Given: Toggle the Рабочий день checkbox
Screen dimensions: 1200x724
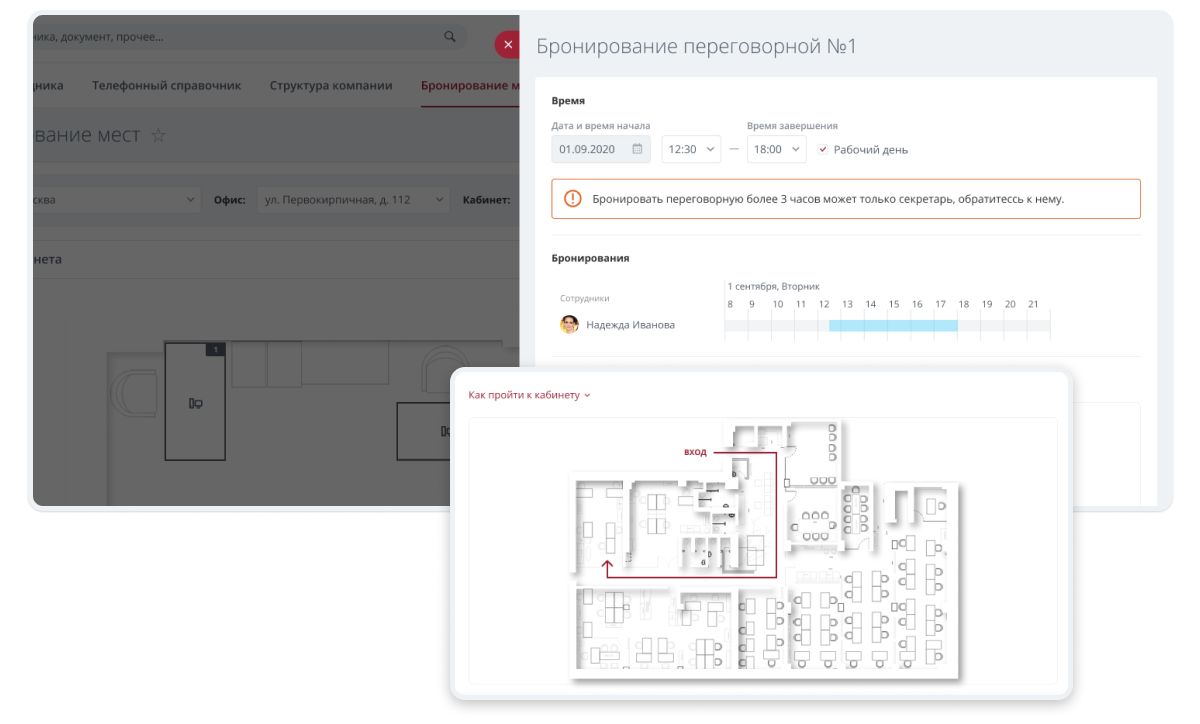Looking at the screenshot, I should tap(822, 150).
